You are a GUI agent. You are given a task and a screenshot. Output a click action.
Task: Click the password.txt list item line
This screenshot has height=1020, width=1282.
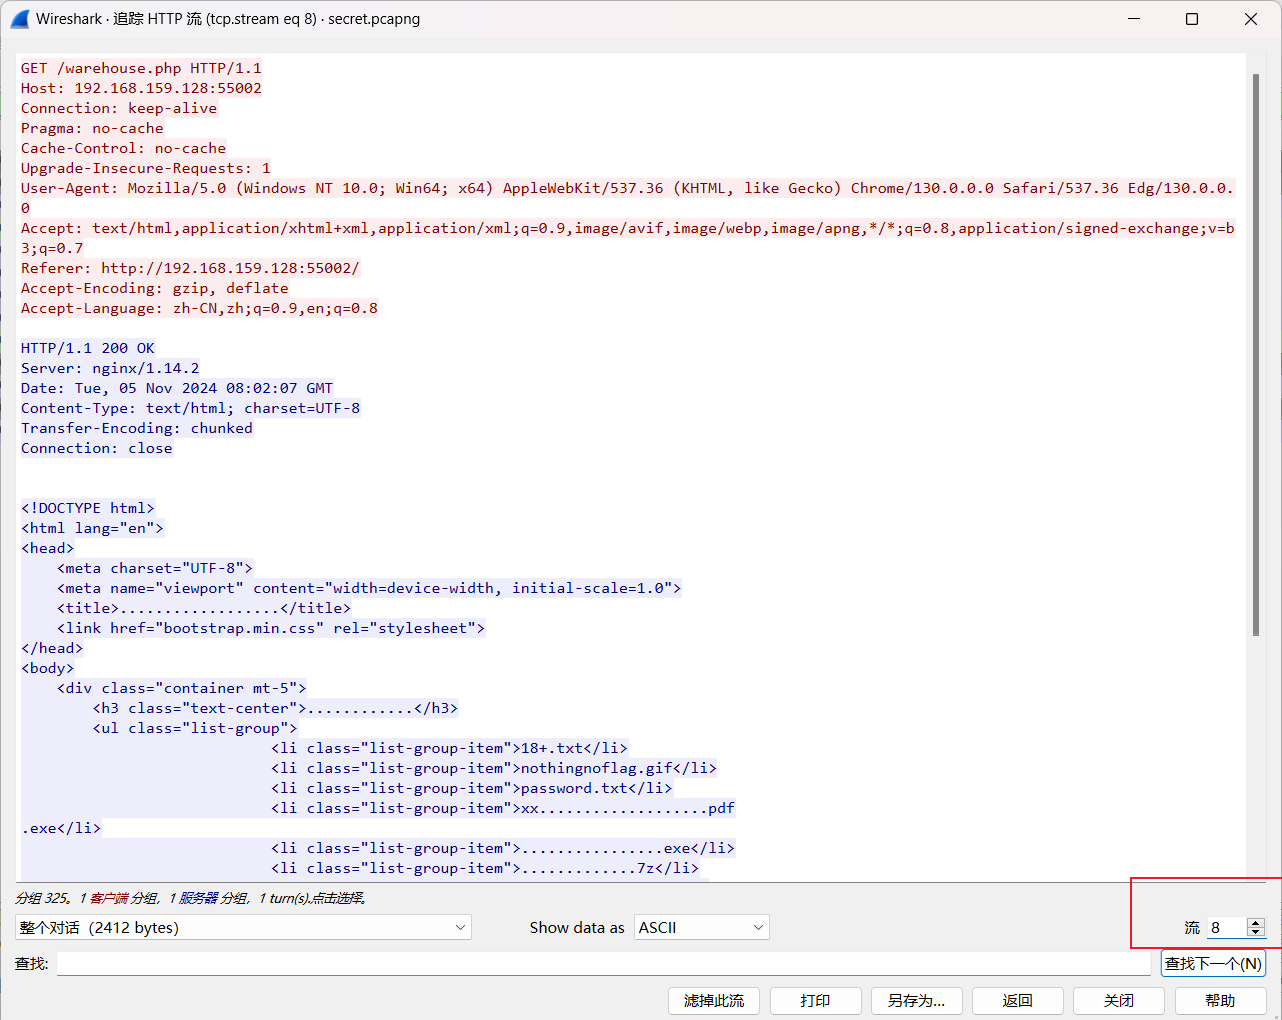(471, 788)
